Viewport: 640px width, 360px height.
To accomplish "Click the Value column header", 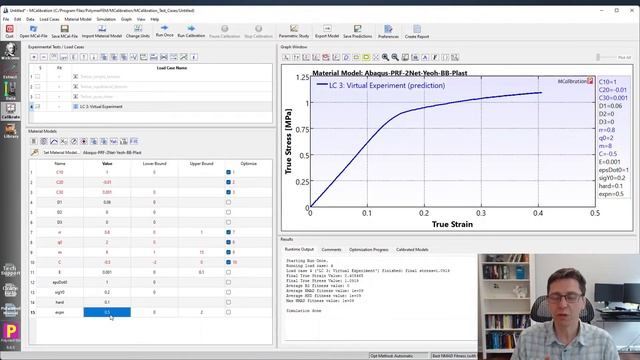I will click(107, 163).
